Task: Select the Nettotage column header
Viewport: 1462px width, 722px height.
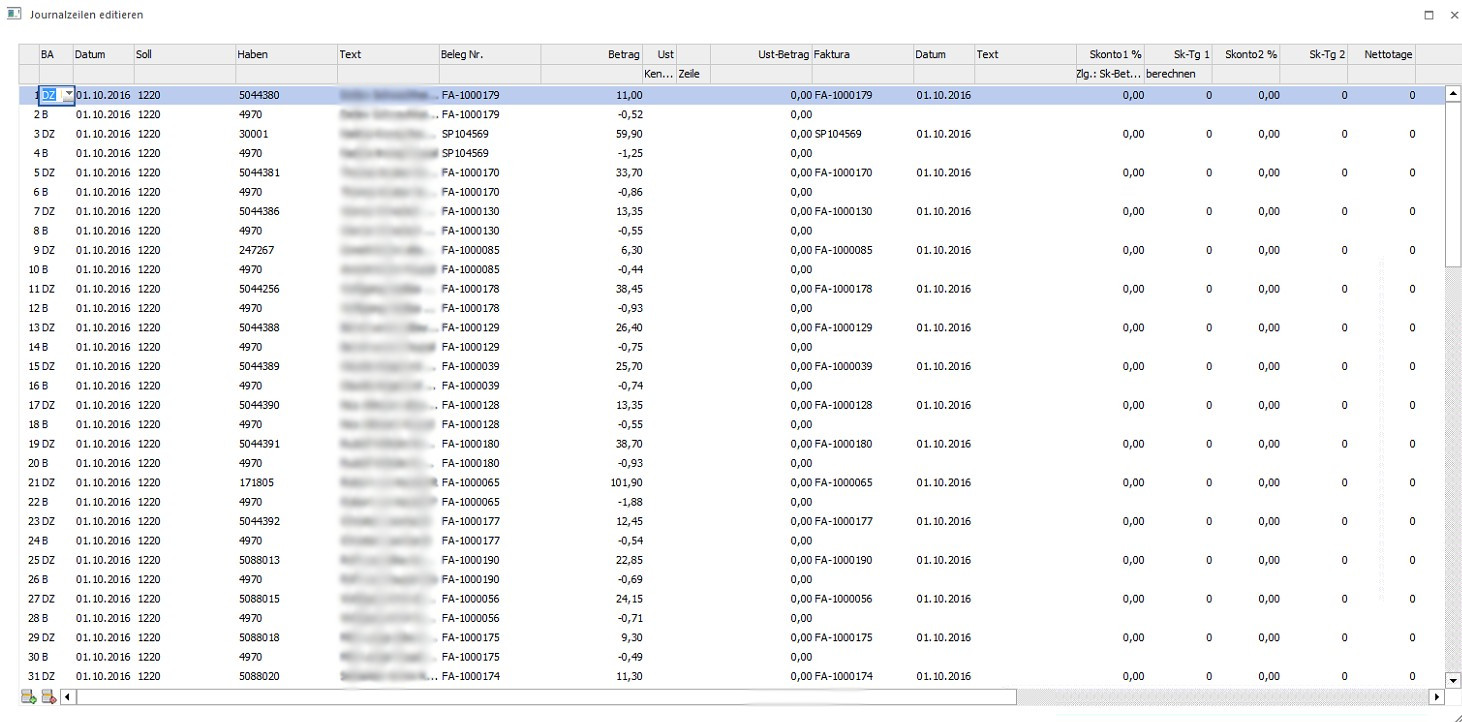Action: pos(1381,55)
